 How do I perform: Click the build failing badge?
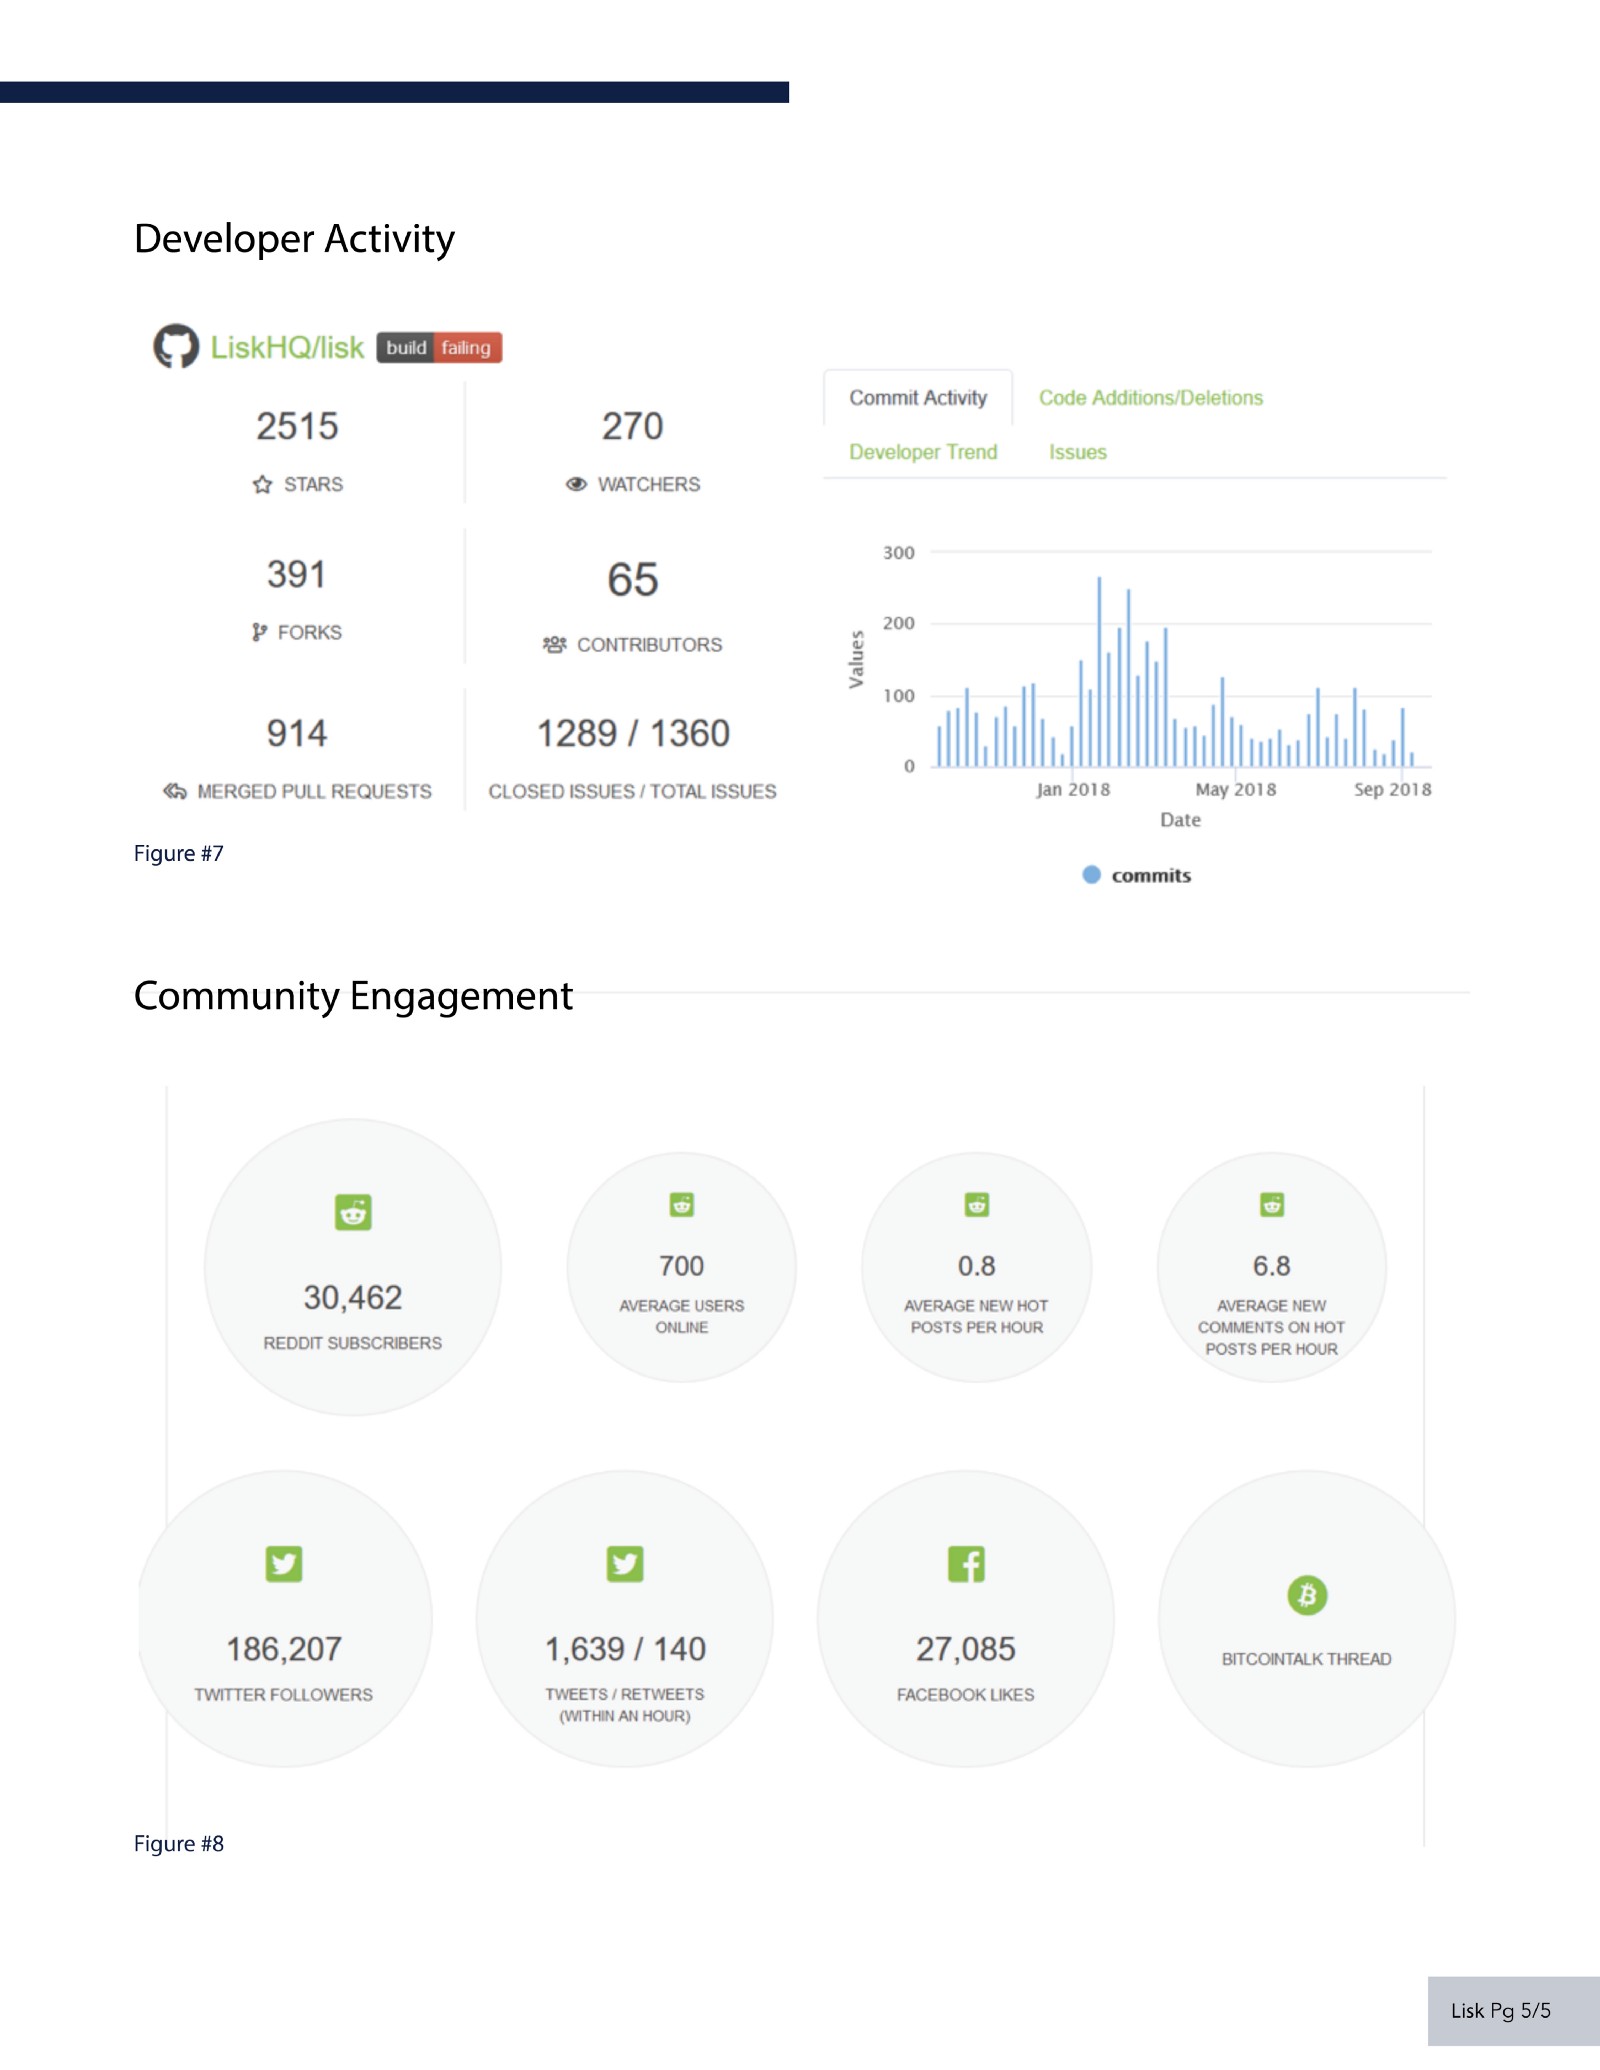point(439,347)
